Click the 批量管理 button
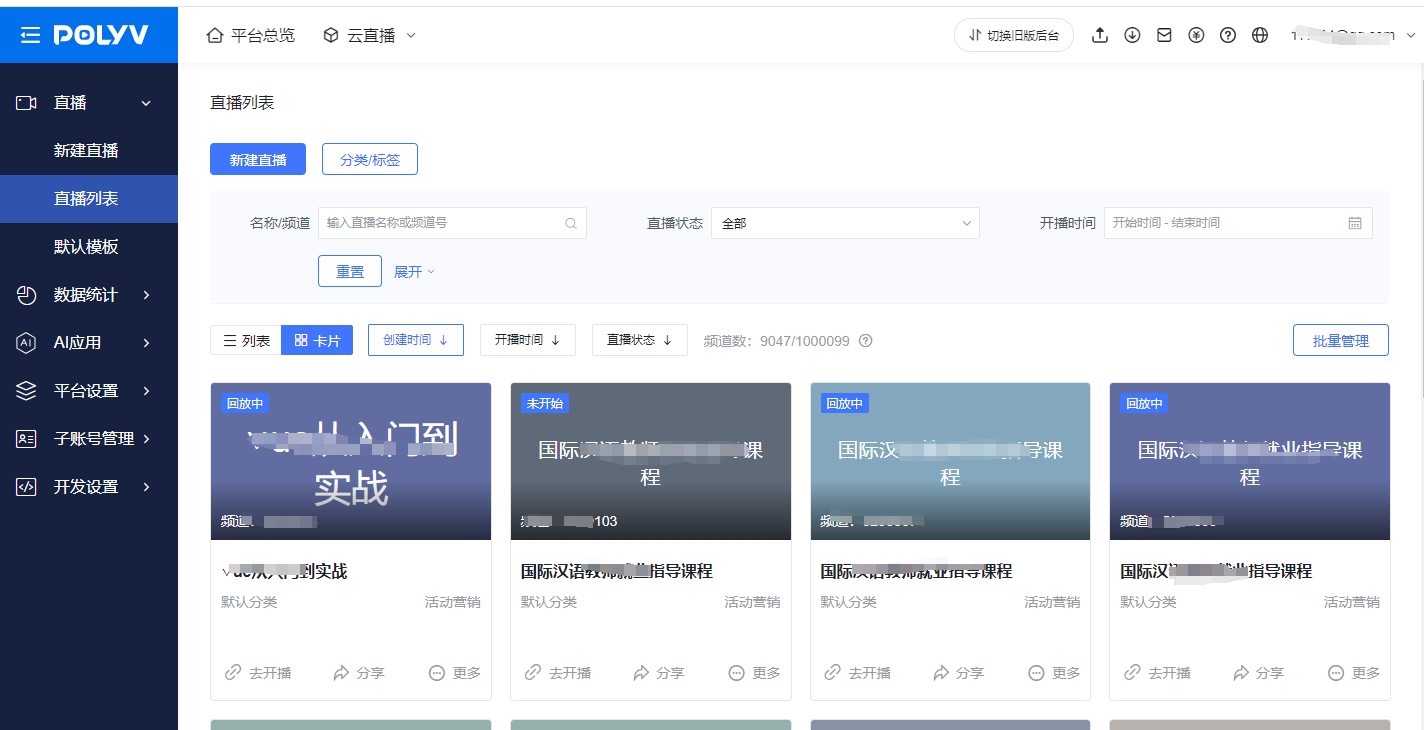 tap(1340, 340)
